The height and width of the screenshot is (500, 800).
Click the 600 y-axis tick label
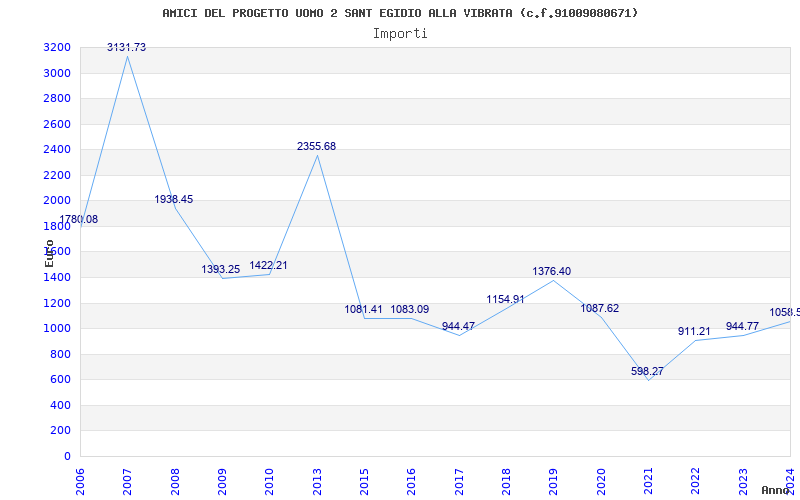(61, 380)
